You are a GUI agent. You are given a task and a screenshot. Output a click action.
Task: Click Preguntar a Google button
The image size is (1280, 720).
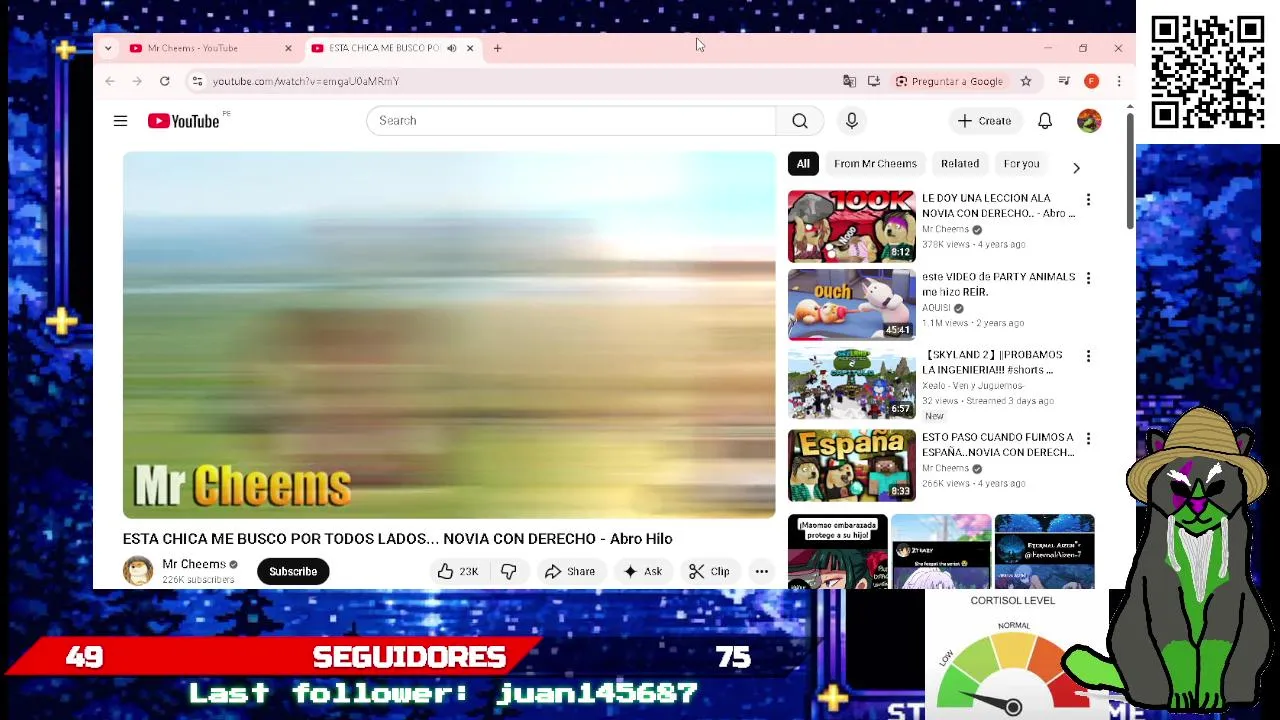(949, 81)
